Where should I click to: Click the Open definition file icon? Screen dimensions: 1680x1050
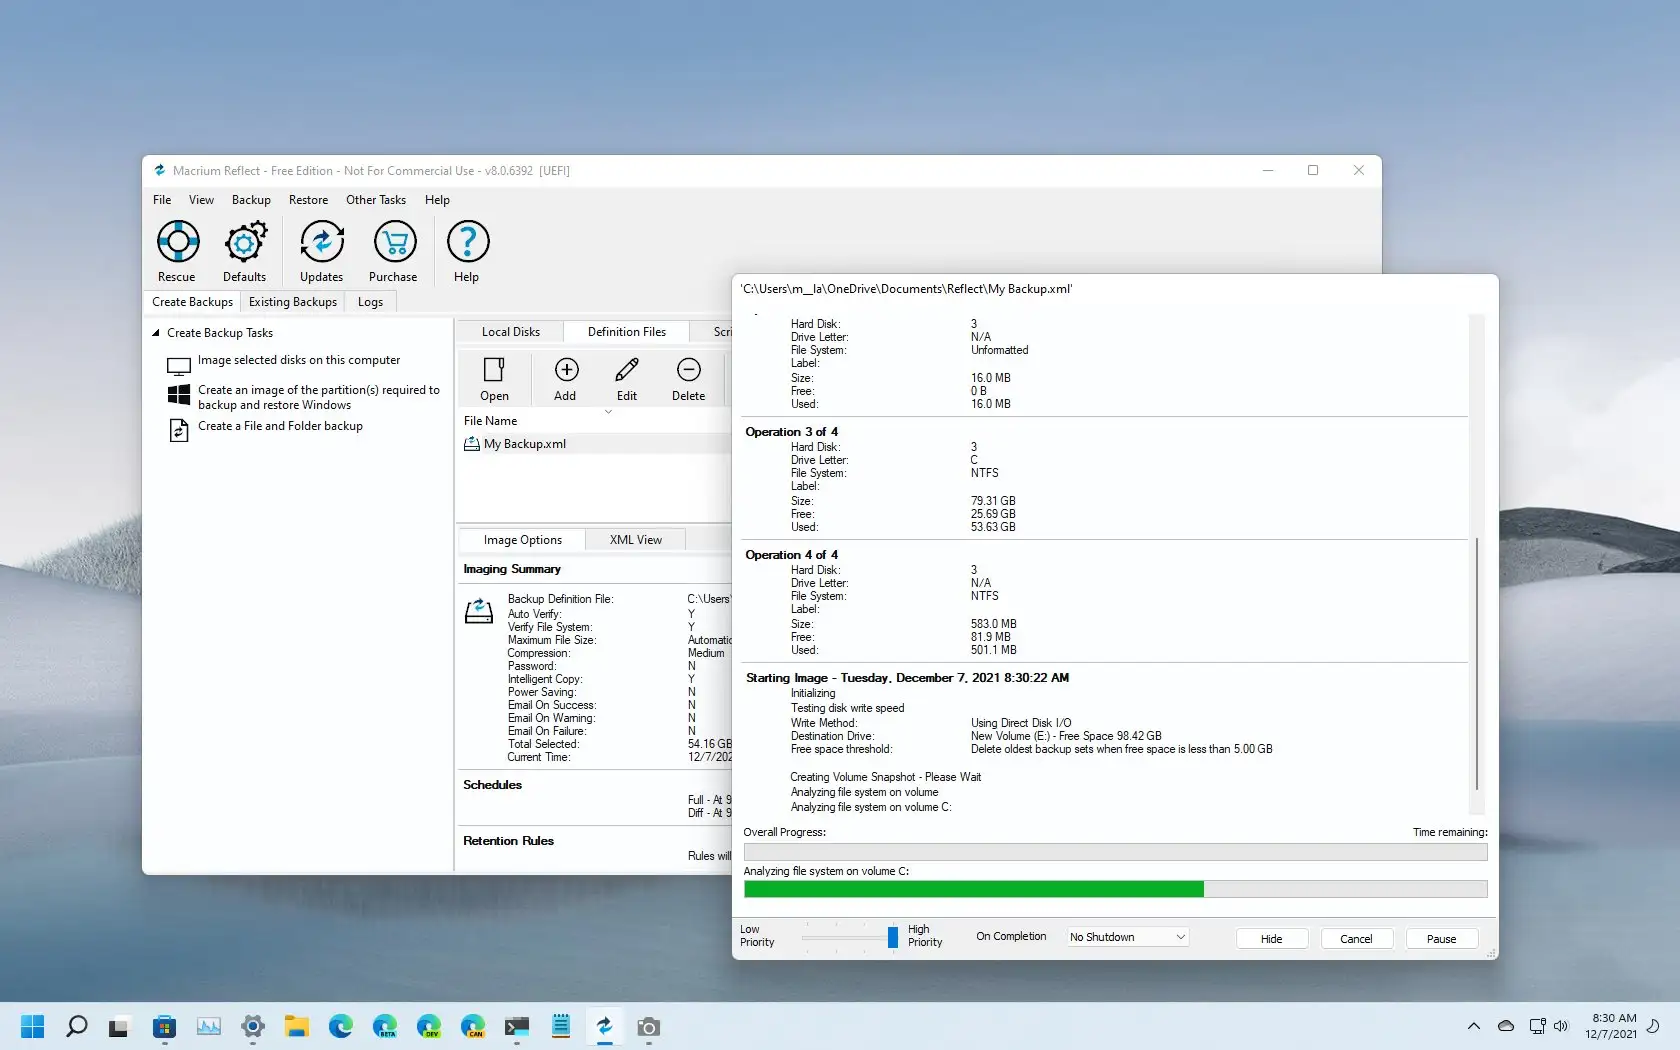click(494, 370)
